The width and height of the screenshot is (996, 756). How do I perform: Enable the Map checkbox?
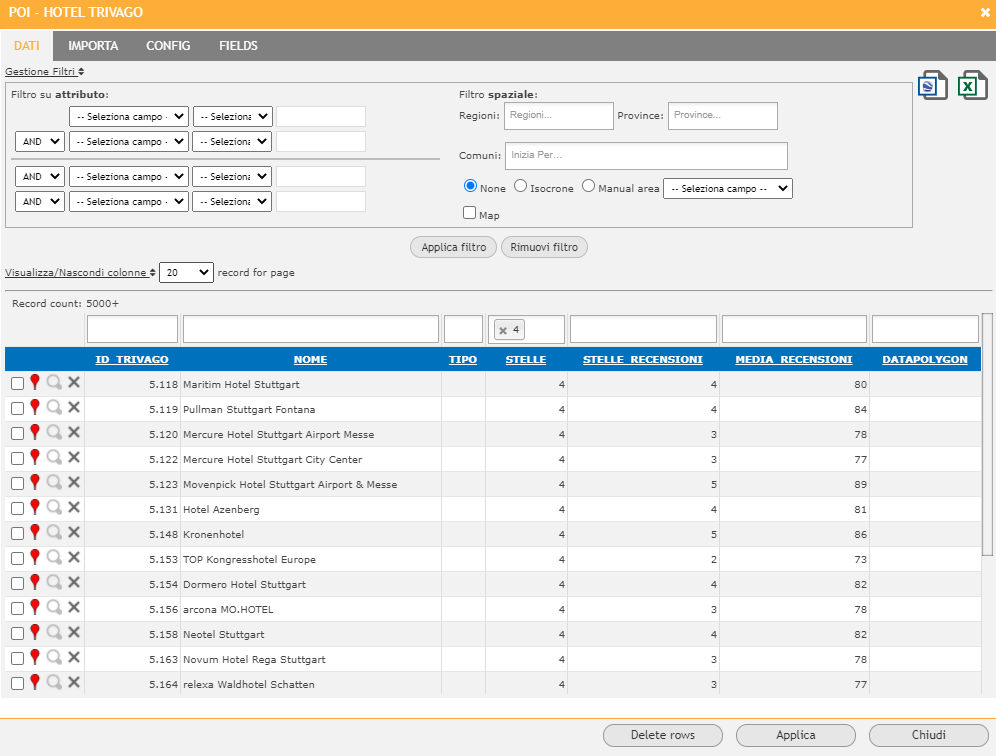469,213
